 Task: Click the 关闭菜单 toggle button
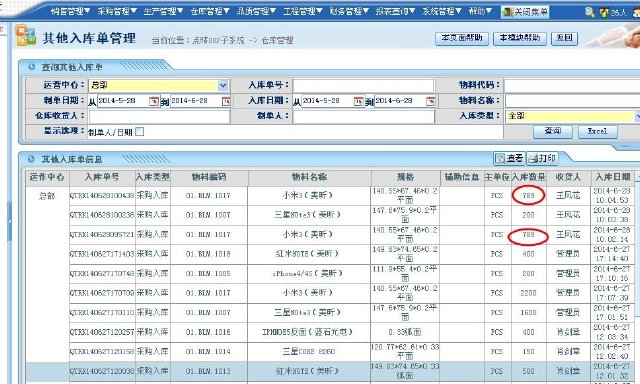[525, 12]
